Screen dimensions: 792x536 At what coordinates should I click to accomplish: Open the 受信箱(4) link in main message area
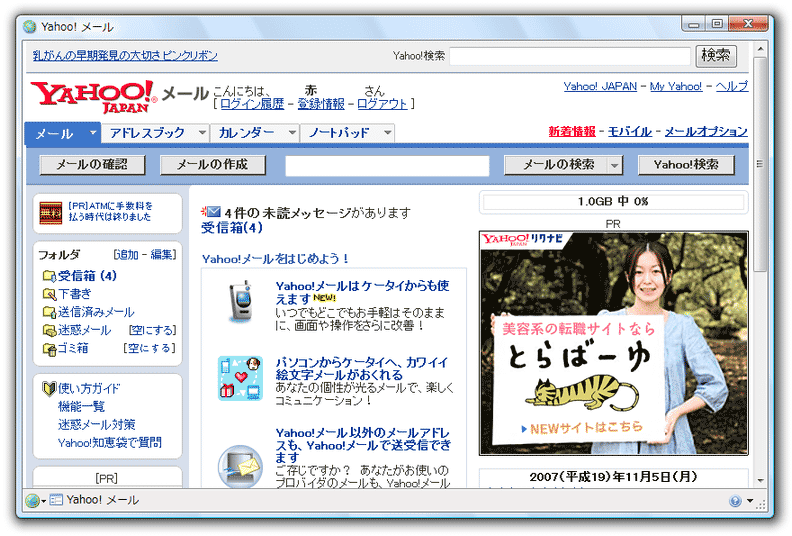[x=232, y=228]
